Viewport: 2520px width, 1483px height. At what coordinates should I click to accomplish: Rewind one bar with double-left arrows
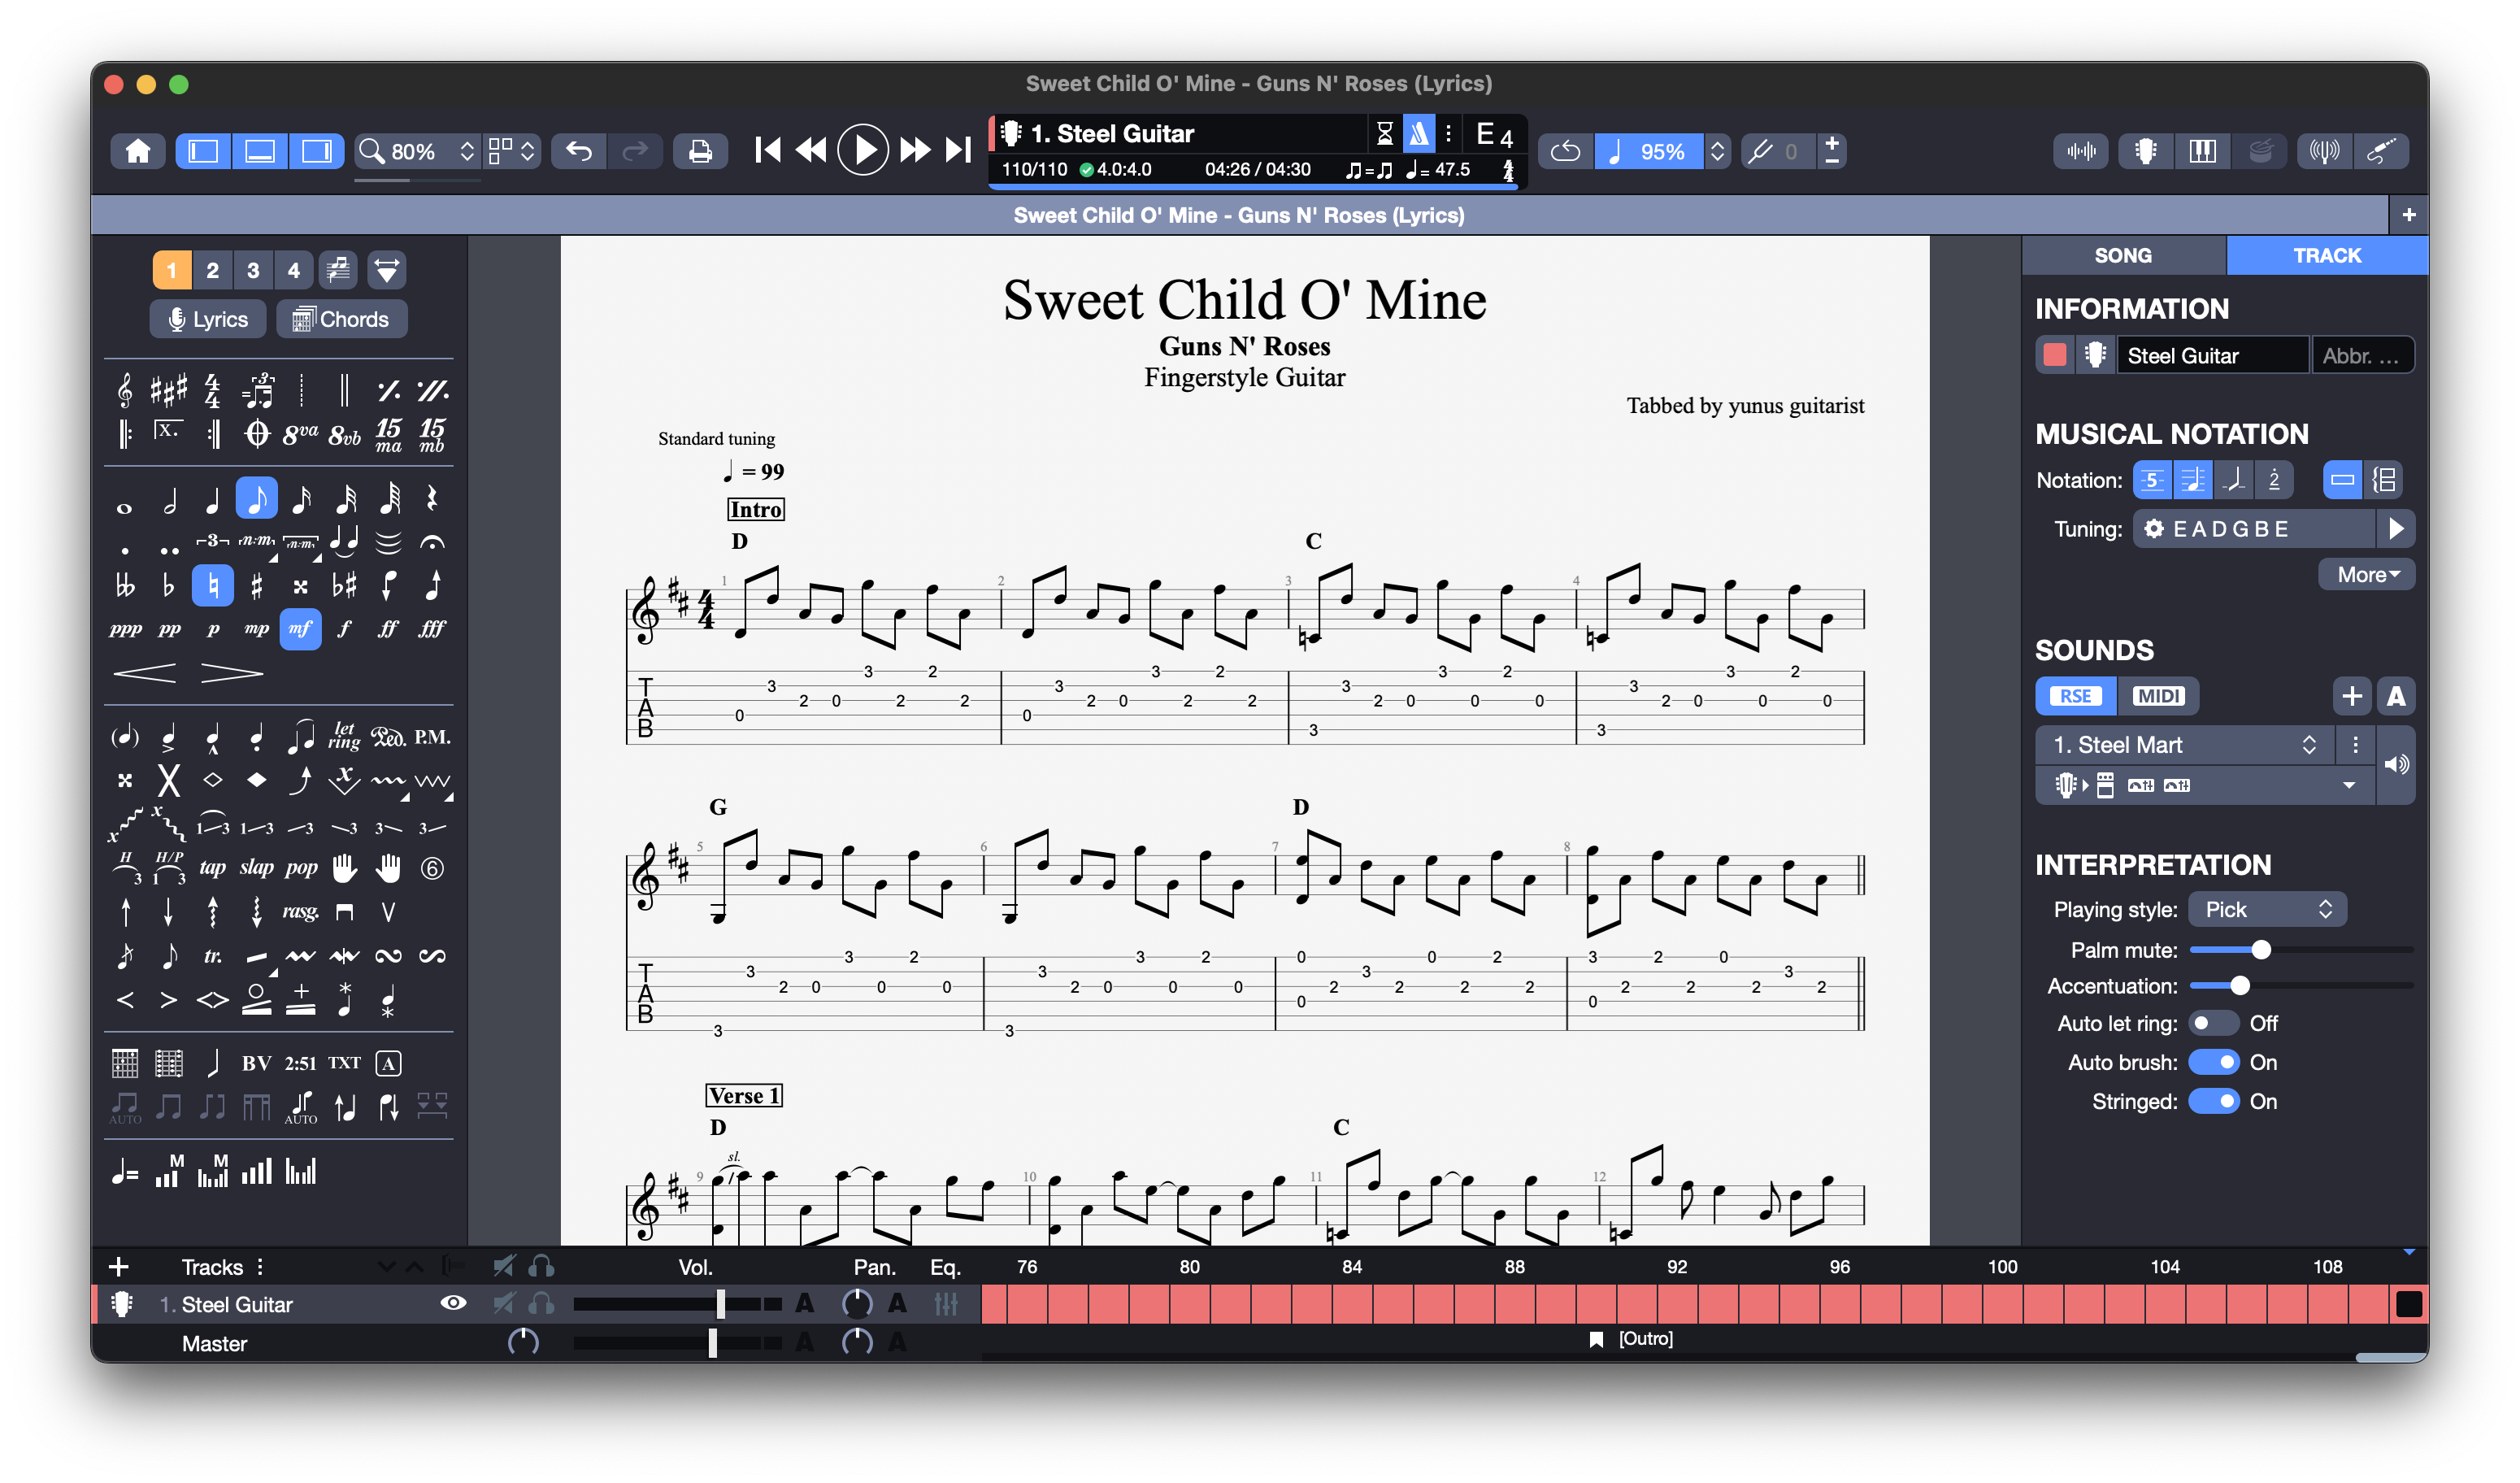811,151
